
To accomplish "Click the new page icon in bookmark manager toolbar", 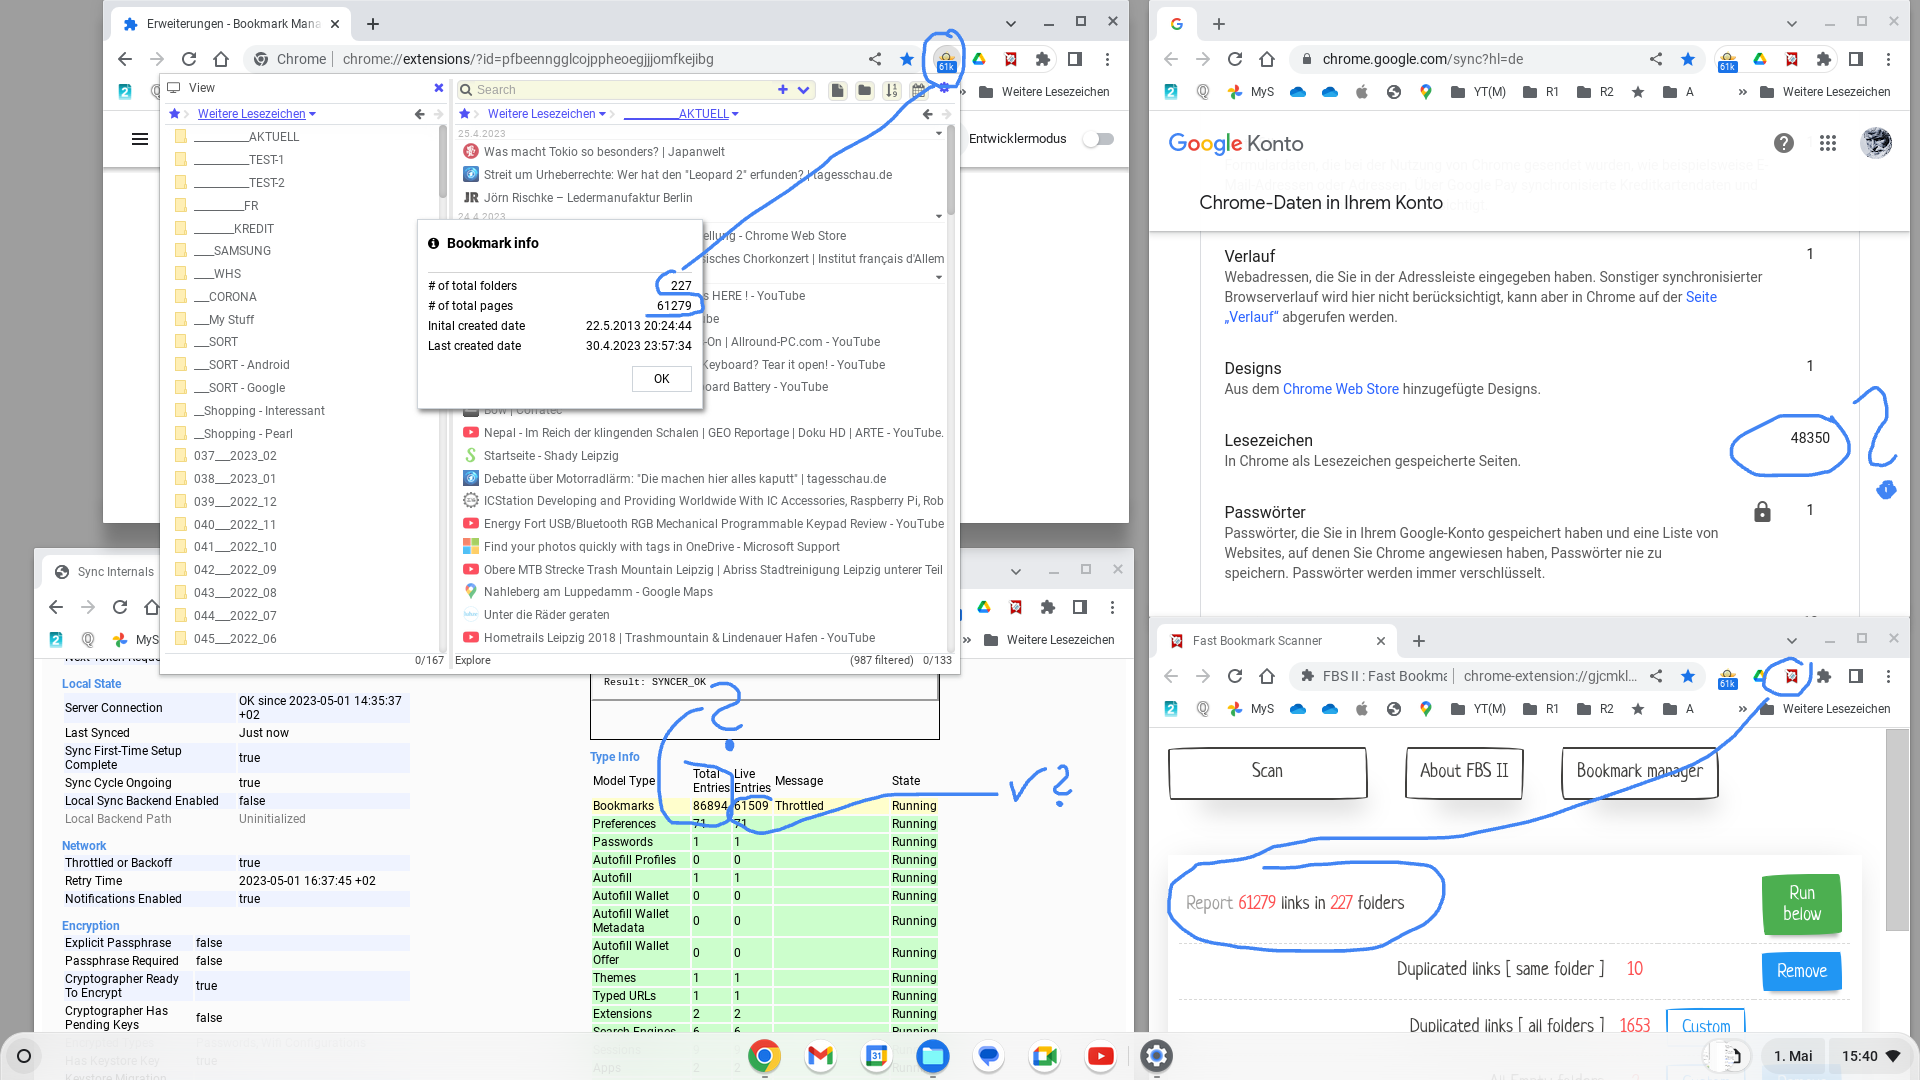I will pyautogui.click(x=838, y=91).
